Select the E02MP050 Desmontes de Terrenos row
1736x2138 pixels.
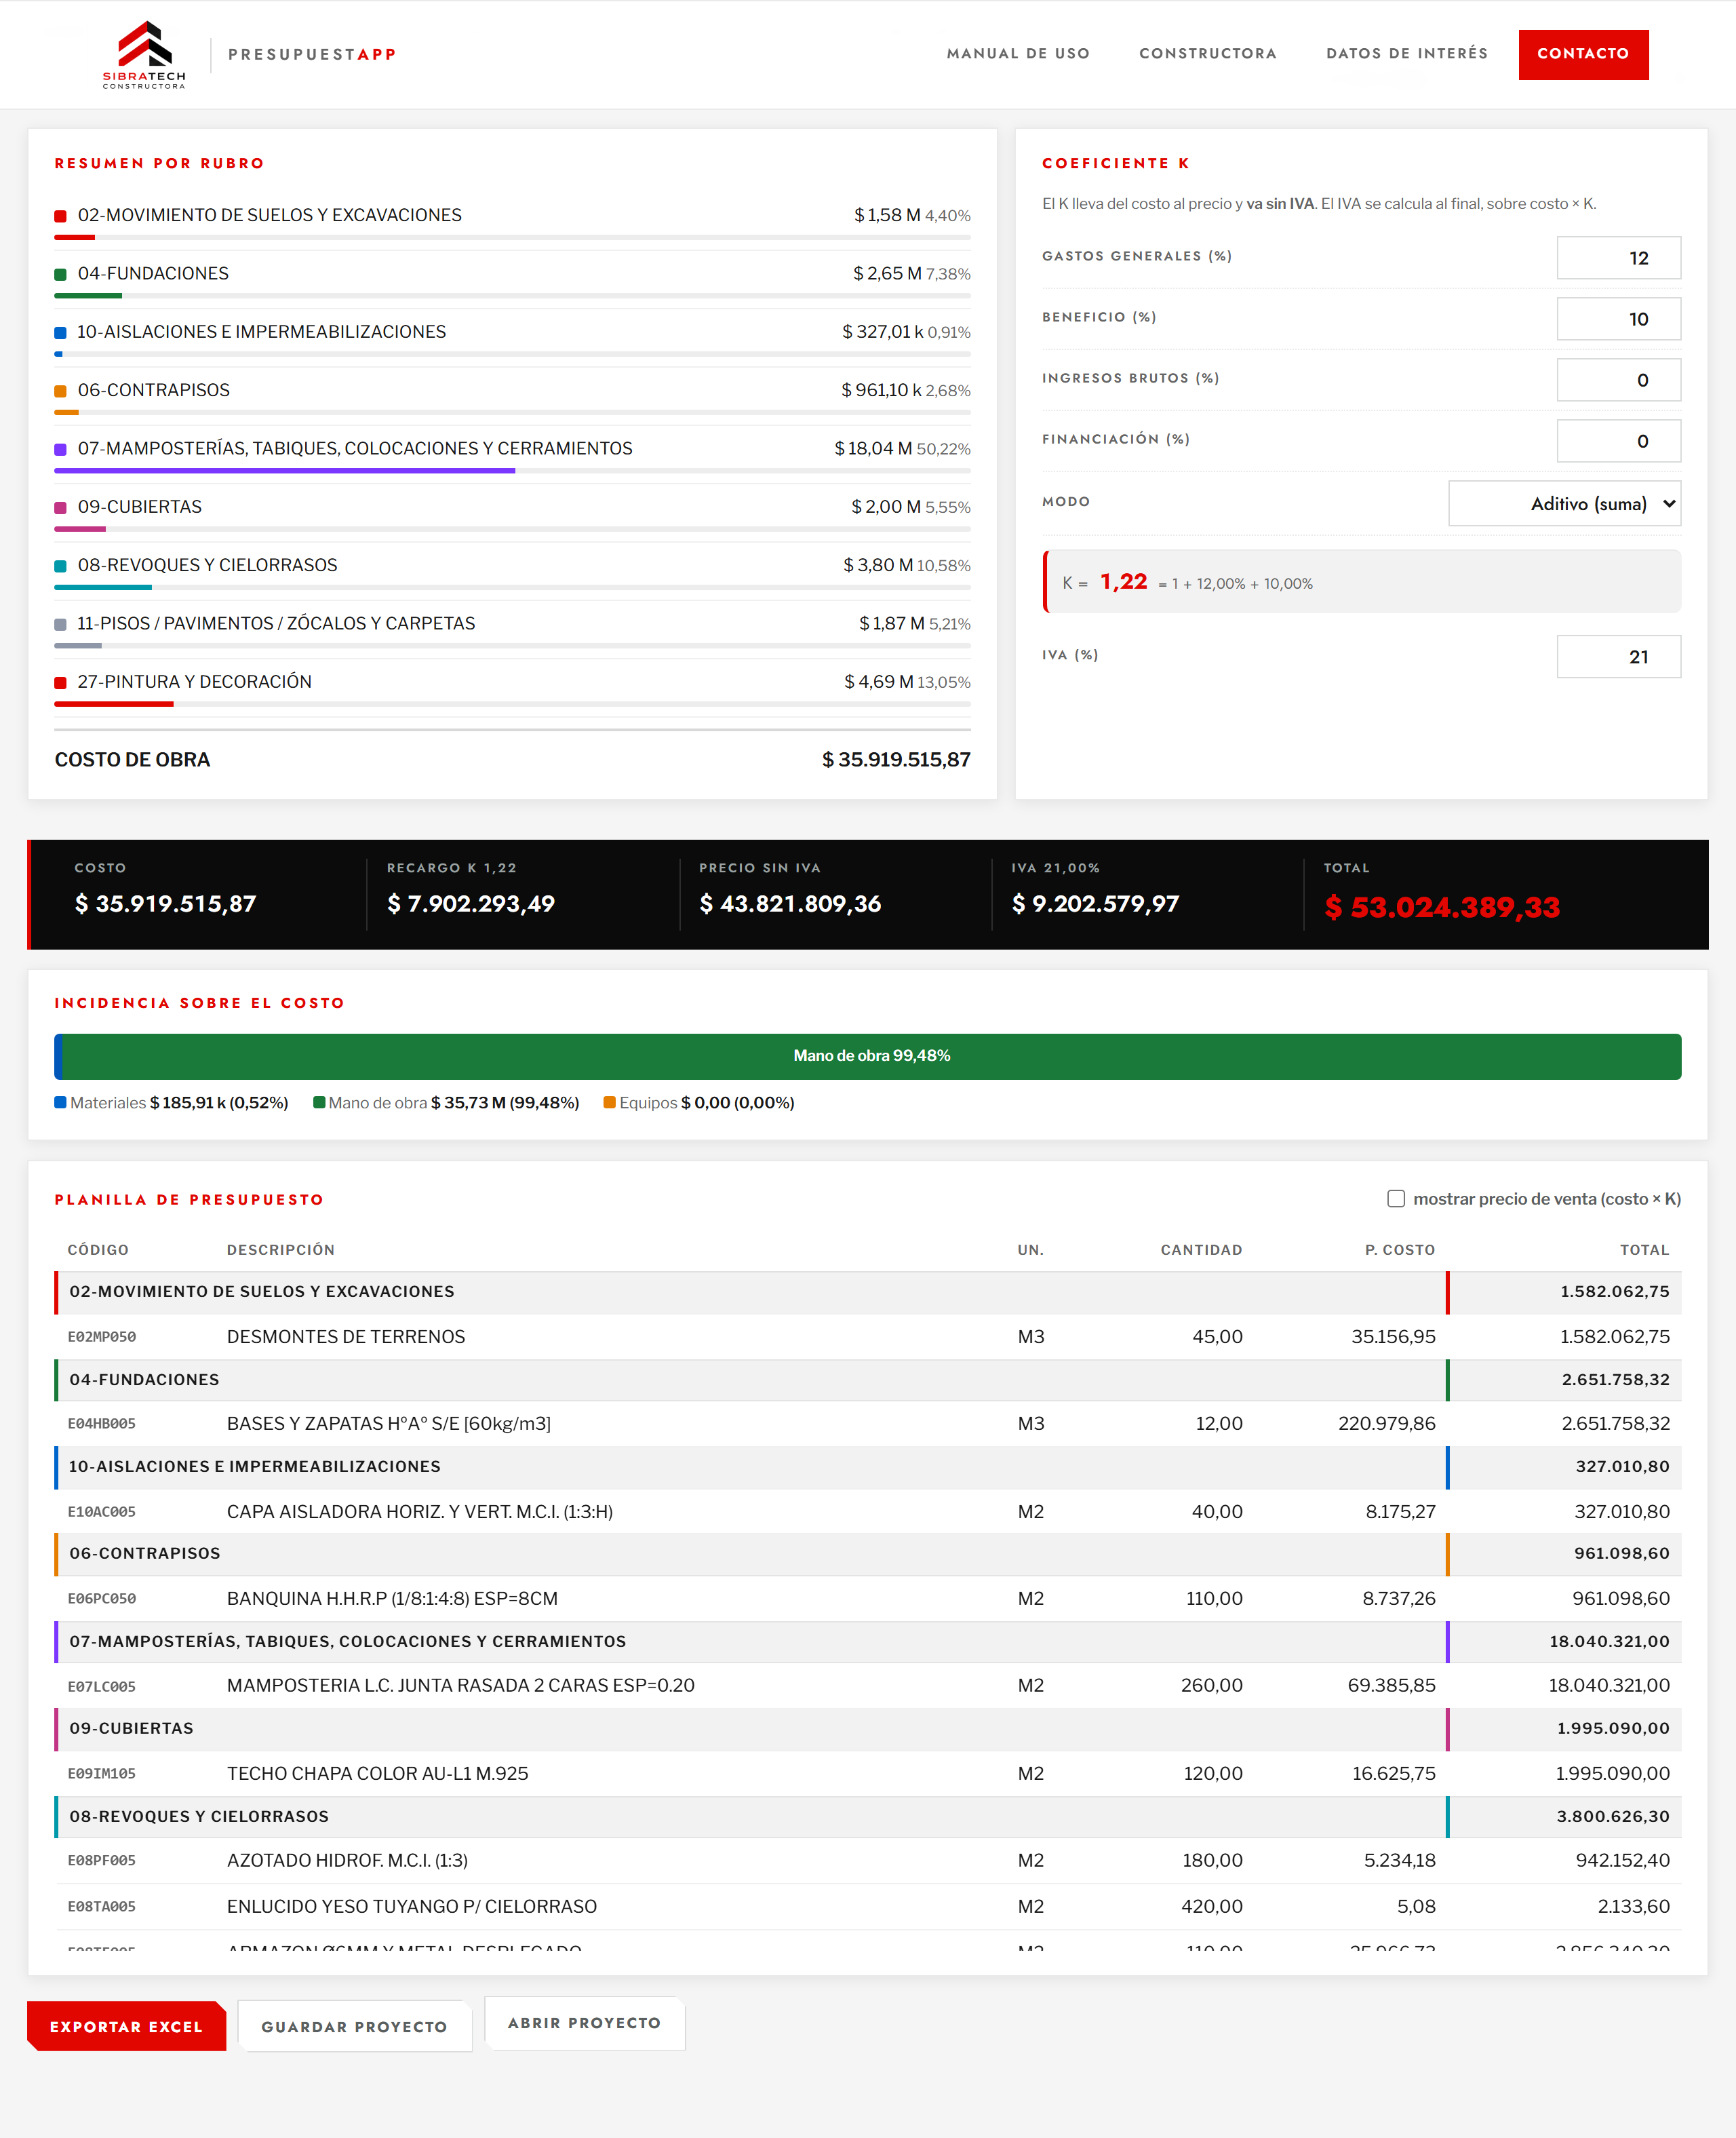(x=868, y=1337)
